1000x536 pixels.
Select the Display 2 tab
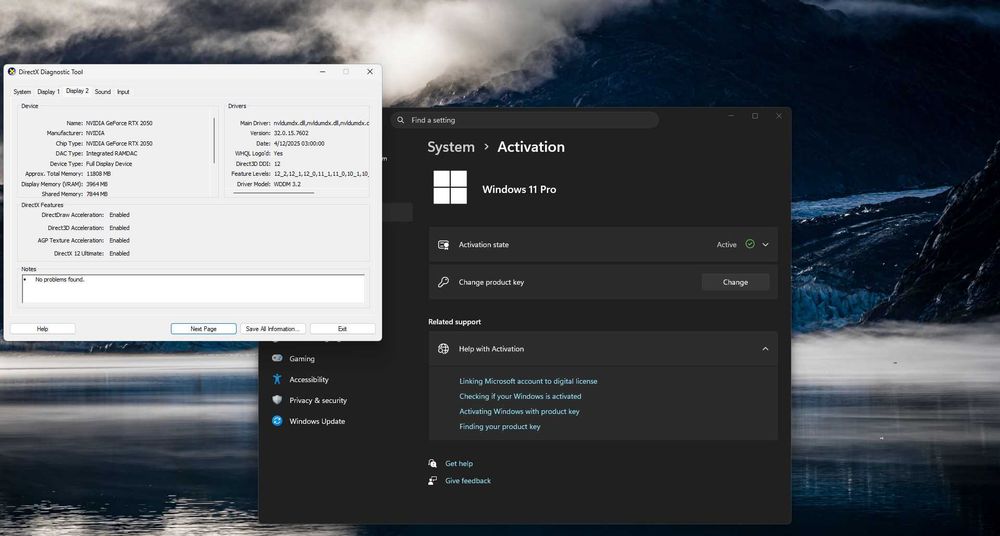tap(77, 91)
